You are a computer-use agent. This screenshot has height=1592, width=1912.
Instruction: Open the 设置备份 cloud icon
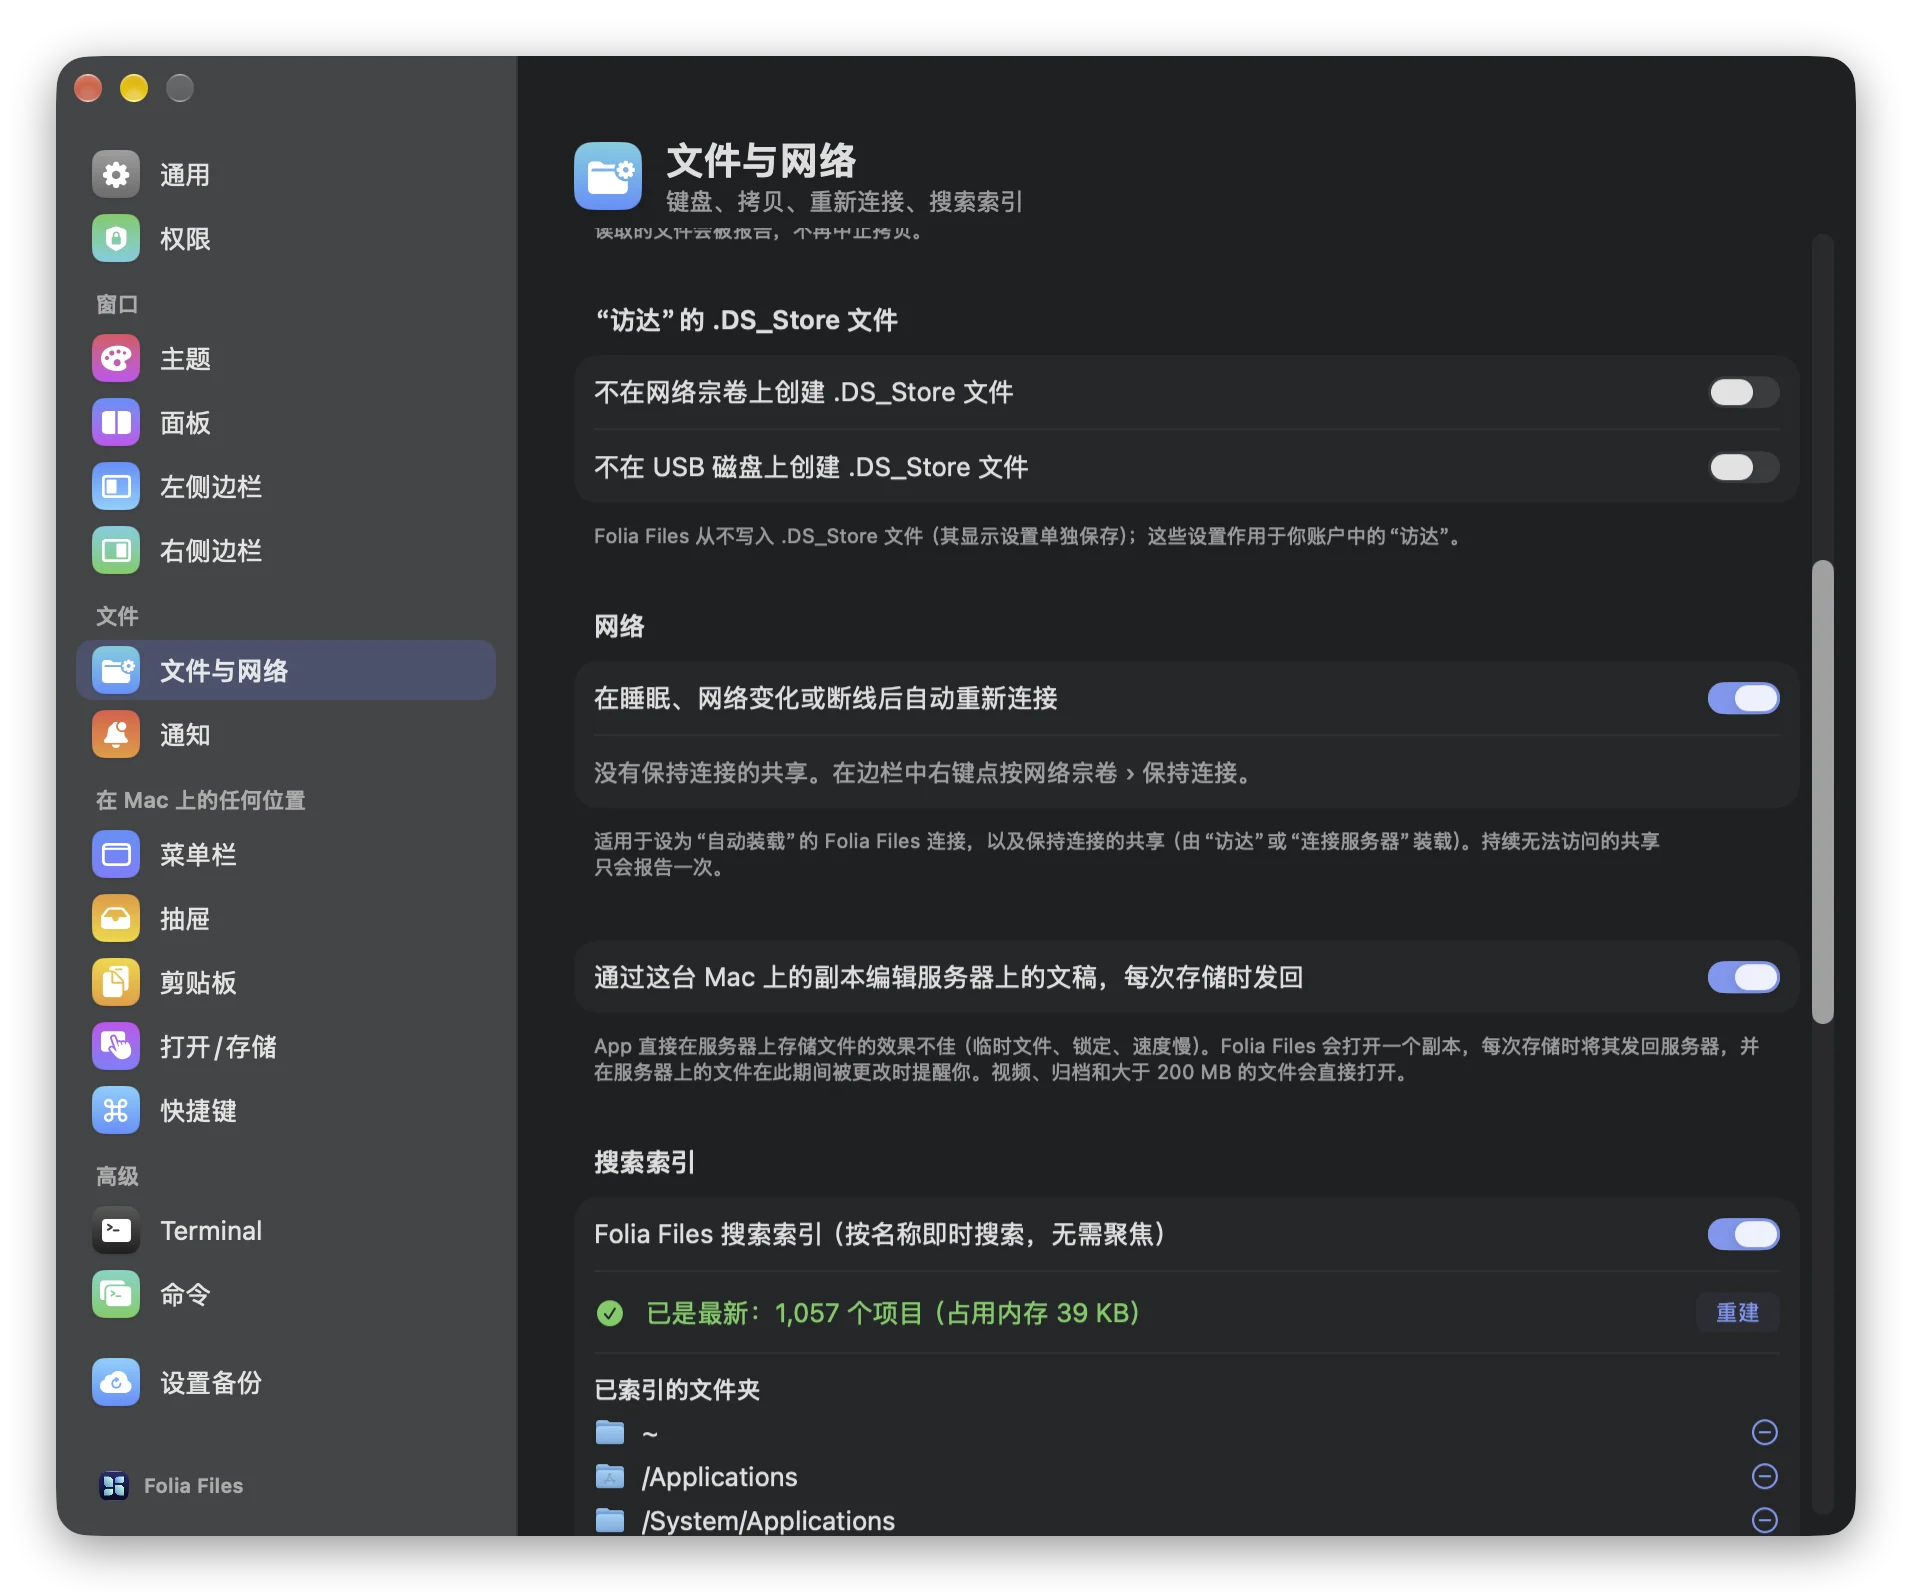116,1383
